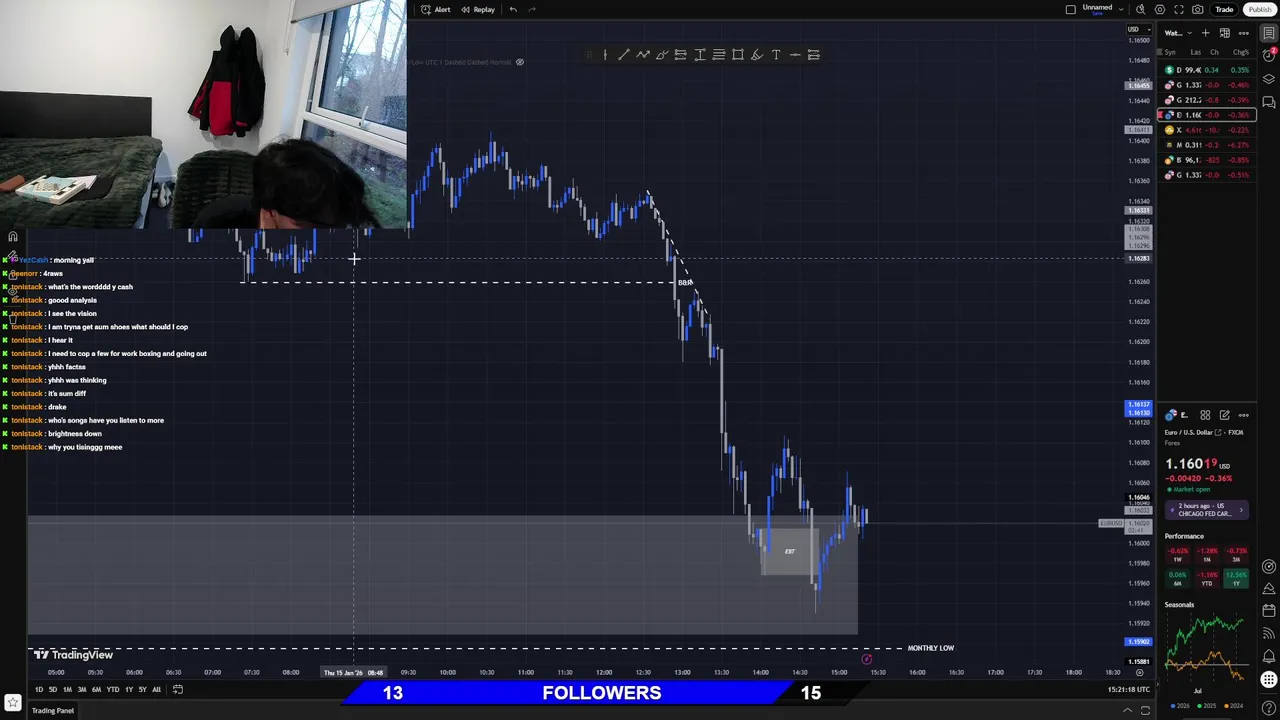Open the go-to-date calendar icon
This screenshot has height=720, width=1280.
[x=178, y=690]
